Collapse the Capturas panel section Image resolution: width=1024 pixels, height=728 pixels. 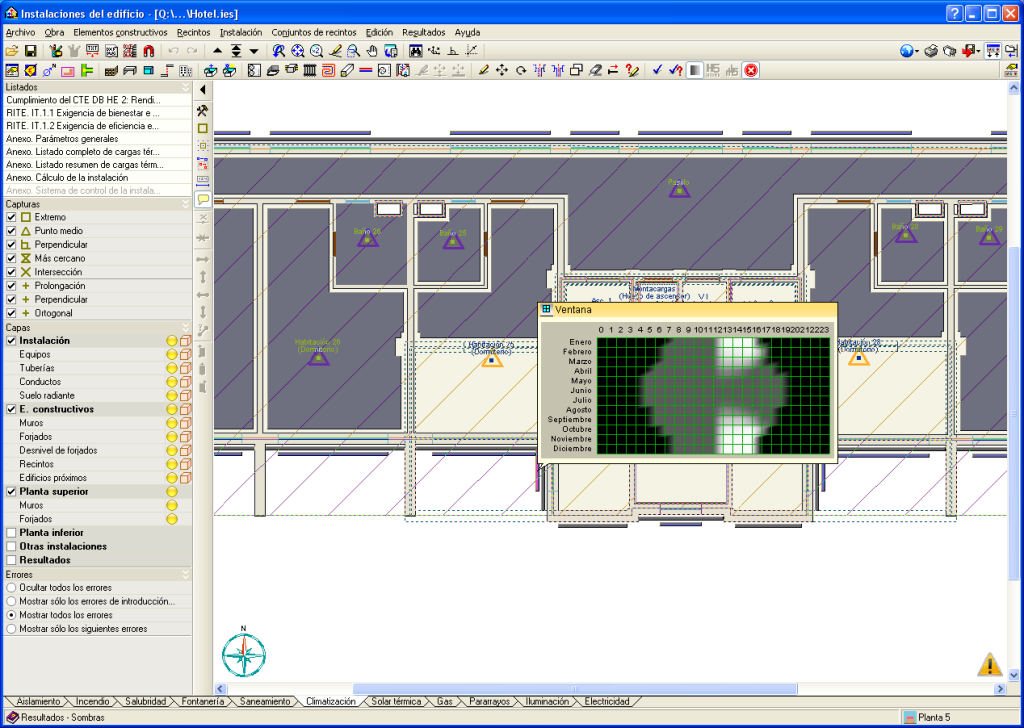tap(185, 204)
